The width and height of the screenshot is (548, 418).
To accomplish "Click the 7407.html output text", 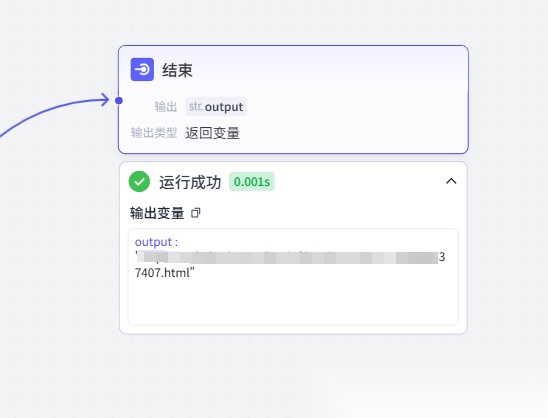I will [164, 273].
